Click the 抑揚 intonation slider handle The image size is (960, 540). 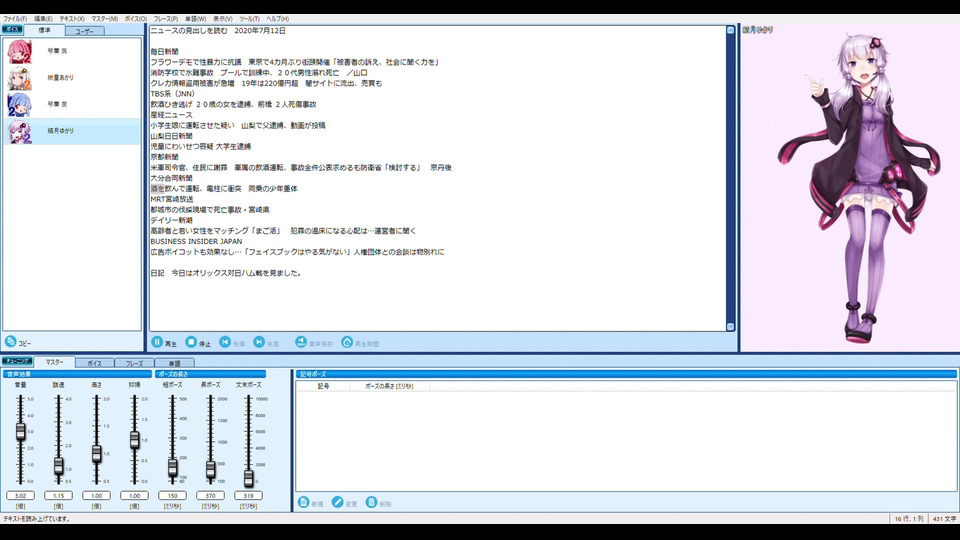click(135, 440)
